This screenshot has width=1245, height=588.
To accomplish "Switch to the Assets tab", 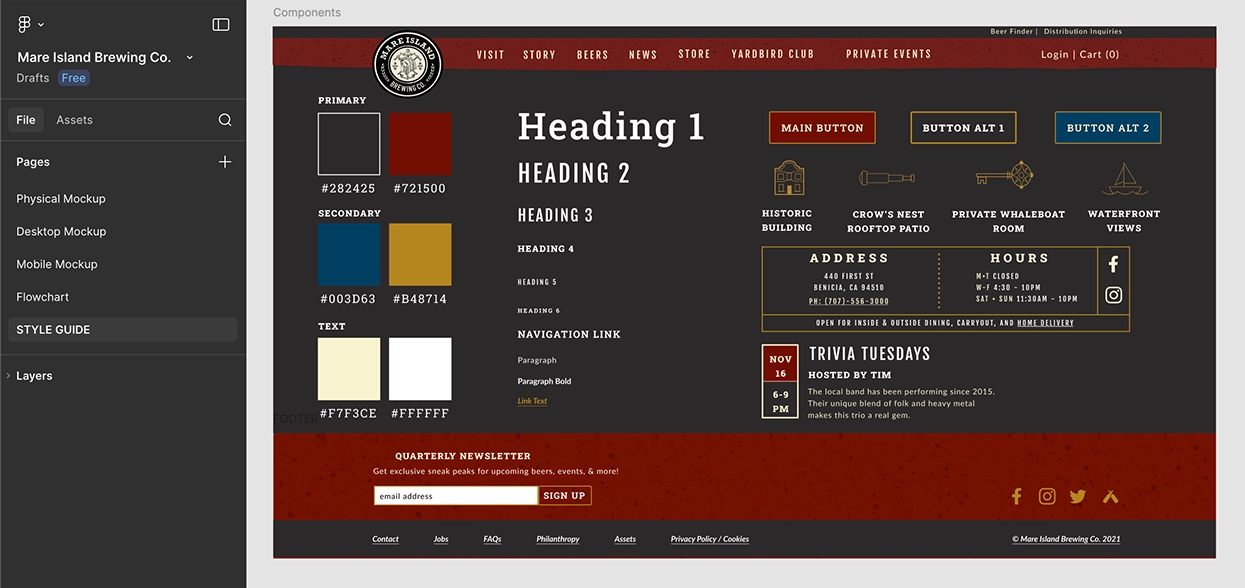I will (x=74, y=120).
